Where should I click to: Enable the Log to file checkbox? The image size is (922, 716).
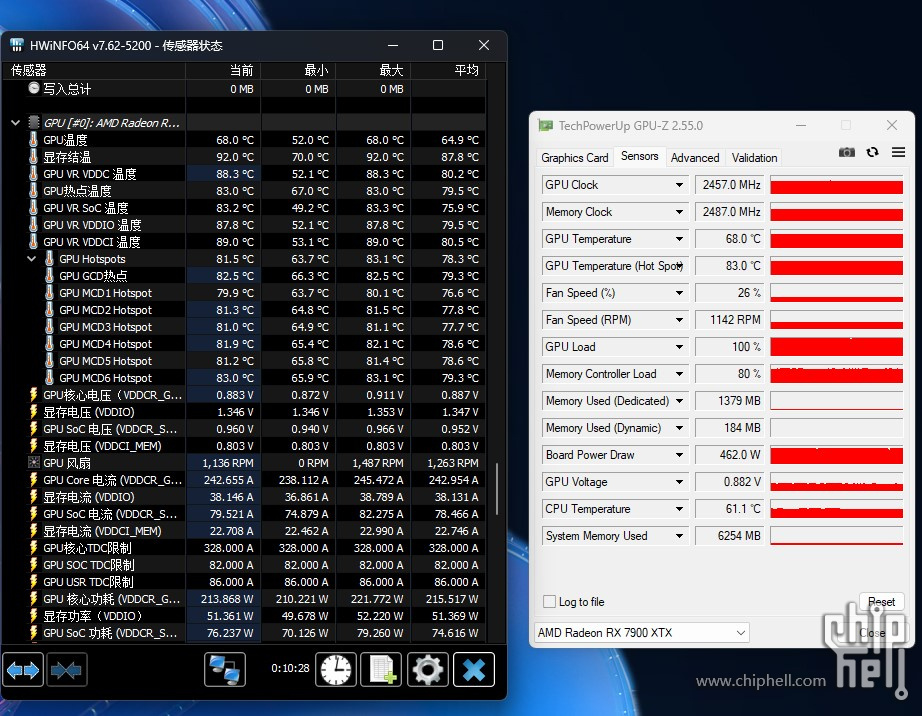(x=549, y=602)
